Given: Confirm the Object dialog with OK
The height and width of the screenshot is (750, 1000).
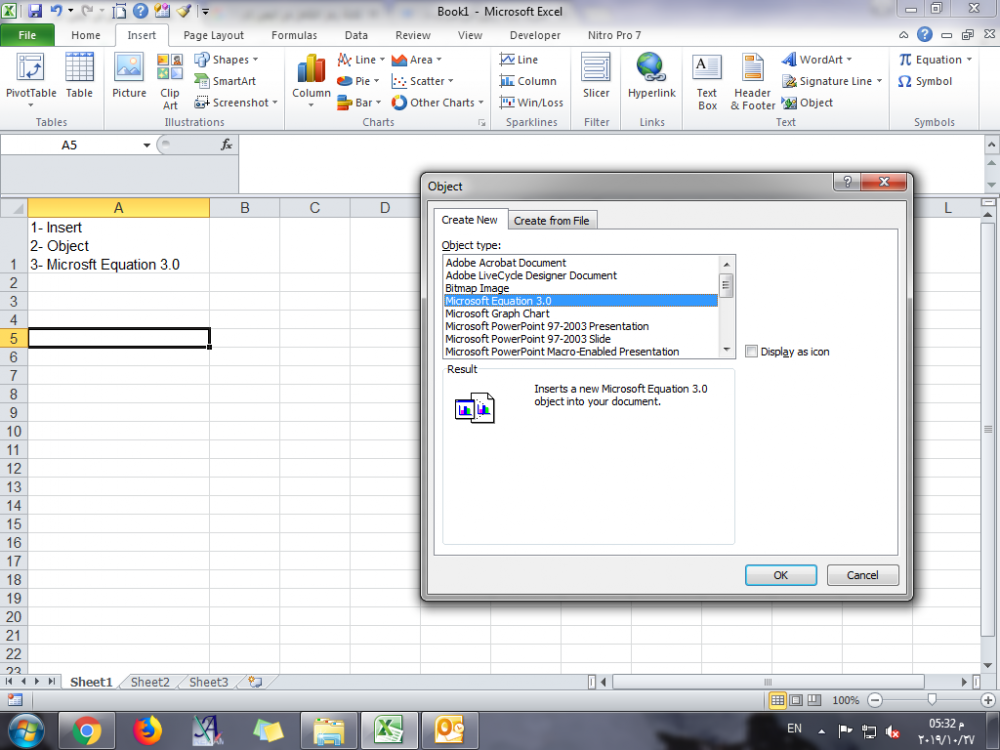Looking at the screenshot, I should tap(781, 575).
